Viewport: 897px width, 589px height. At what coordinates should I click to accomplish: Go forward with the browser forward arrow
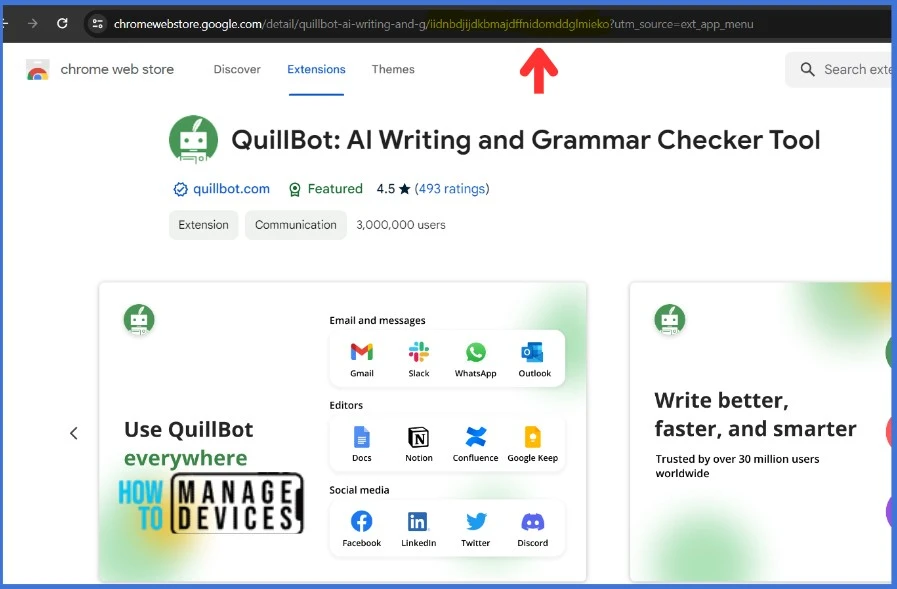click(x=33, y=23)
